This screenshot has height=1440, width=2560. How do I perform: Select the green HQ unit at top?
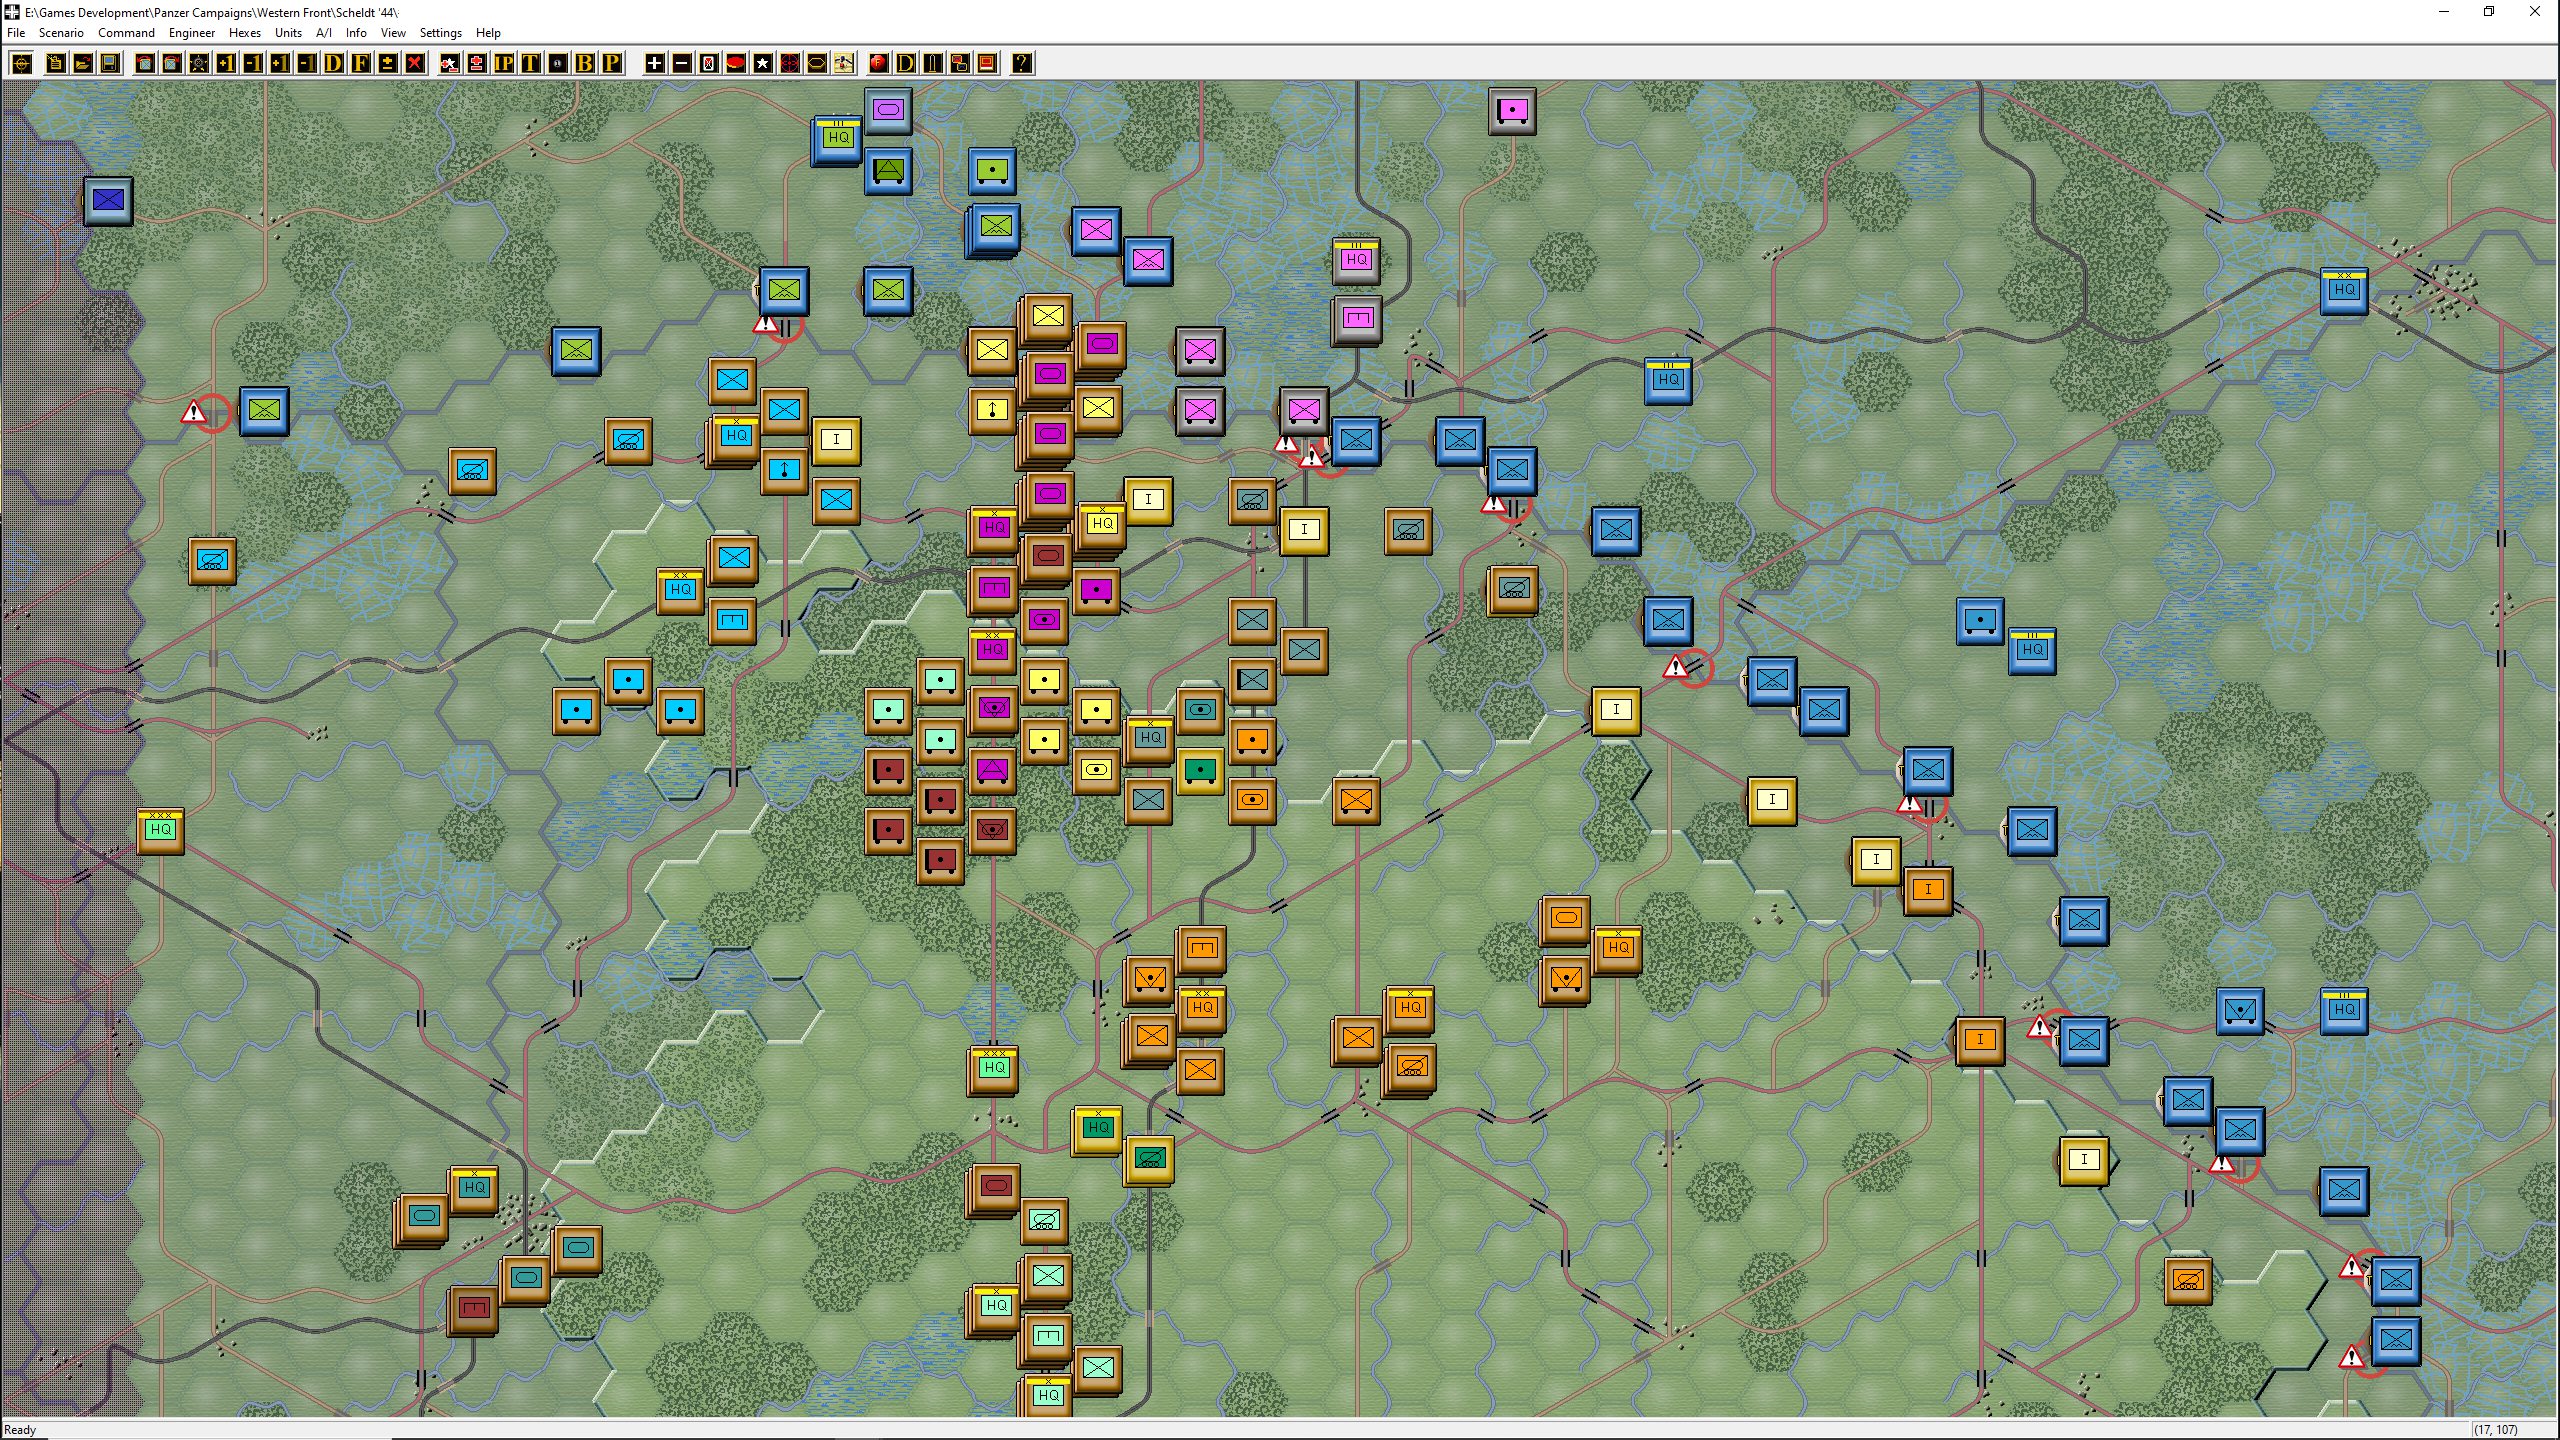(838, 140)
